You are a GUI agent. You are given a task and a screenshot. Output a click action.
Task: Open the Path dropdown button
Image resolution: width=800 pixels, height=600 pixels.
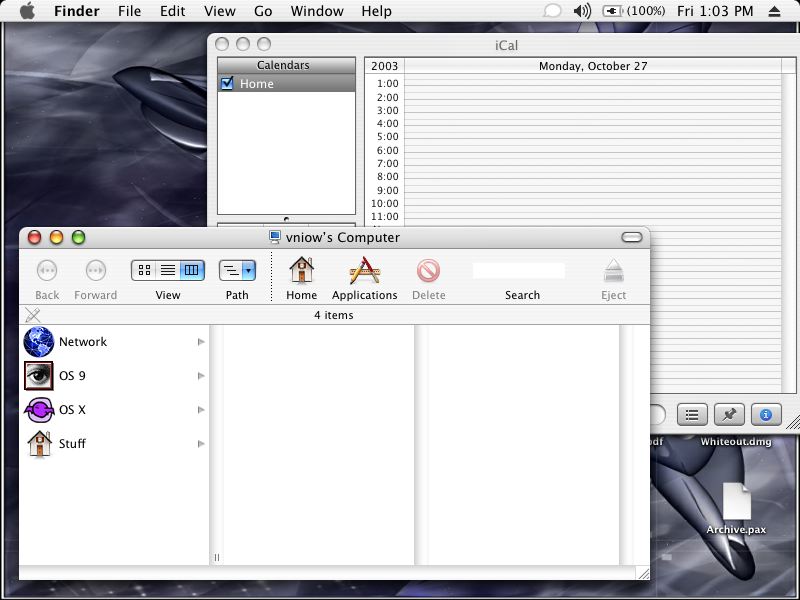(x=237, y=270)
